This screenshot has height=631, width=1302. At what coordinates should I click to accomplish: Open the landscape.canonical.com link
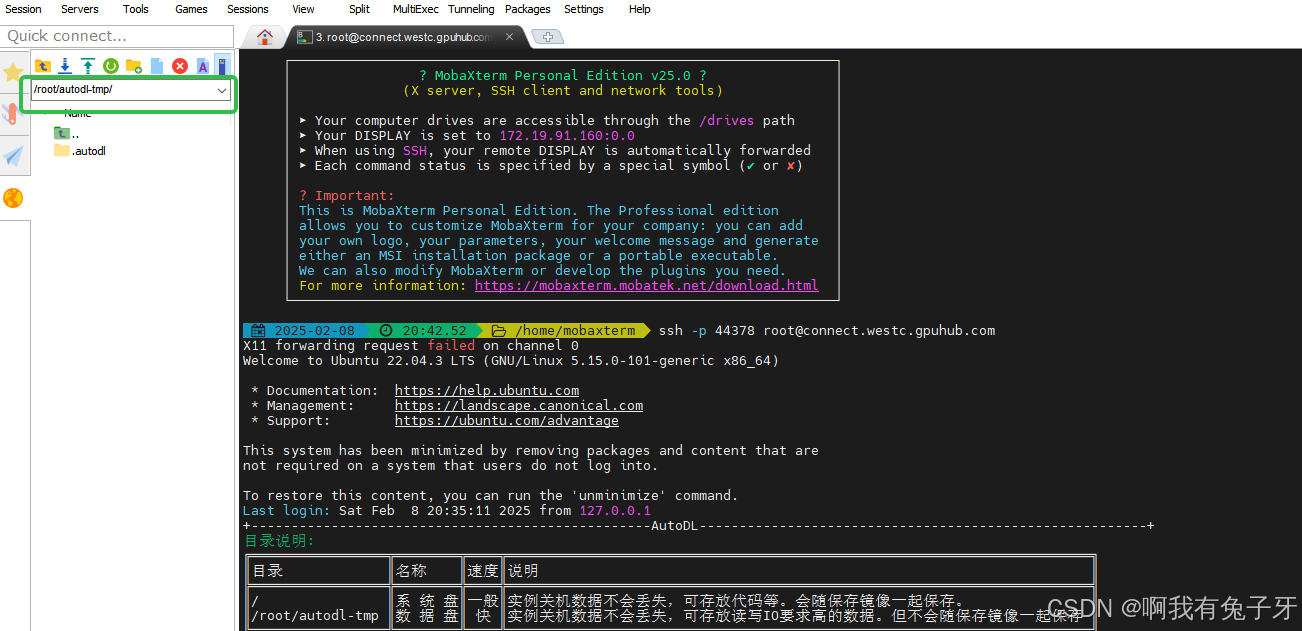coord(519,406)
